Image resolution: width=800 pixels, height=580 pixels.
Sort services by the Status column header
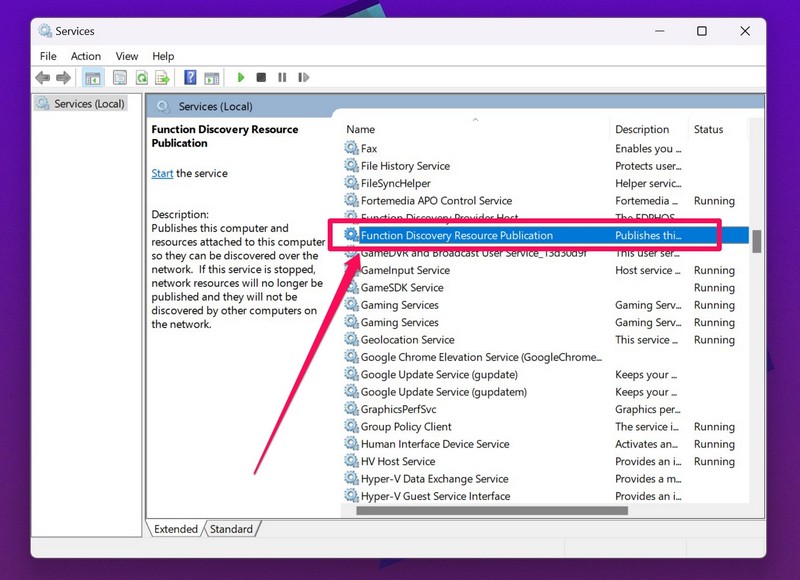coord(708,129)
